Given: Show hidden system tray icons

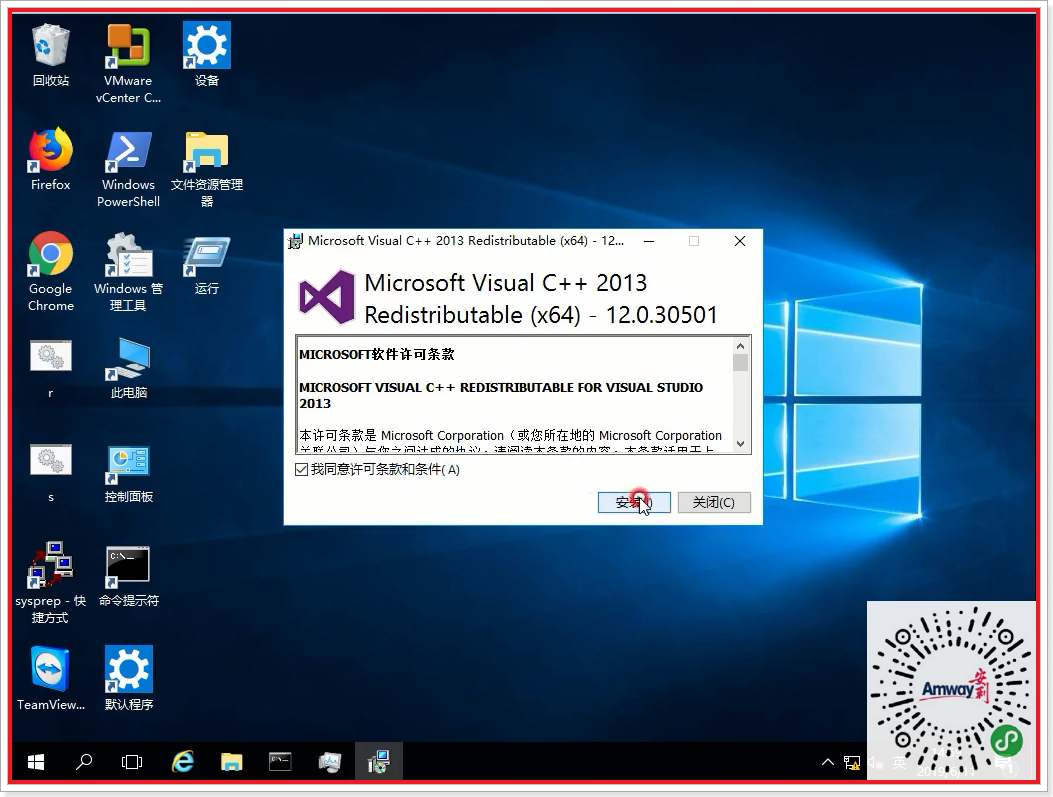Looking at the screenshot, I should (x=827, y=762).
